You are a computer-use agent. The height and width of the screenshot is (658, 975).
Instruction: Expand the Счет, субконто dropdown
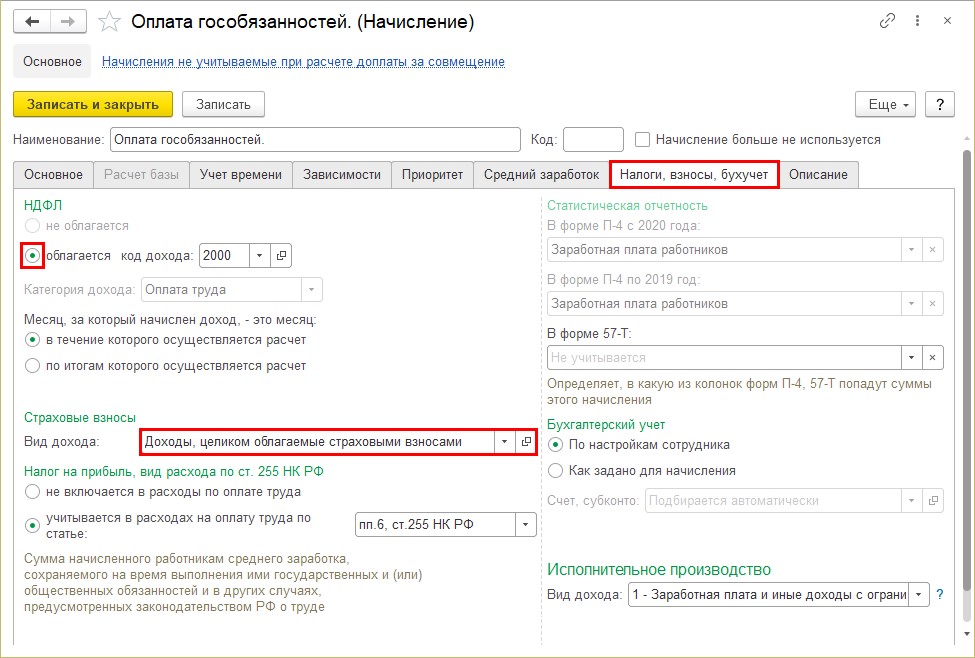tap(912, 501)
